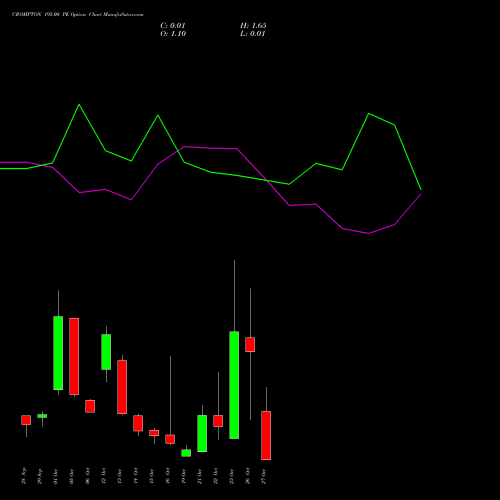Select the tall red candle above 05 Oct
Screen dimensions: 500x500
[x=74, y=356]
